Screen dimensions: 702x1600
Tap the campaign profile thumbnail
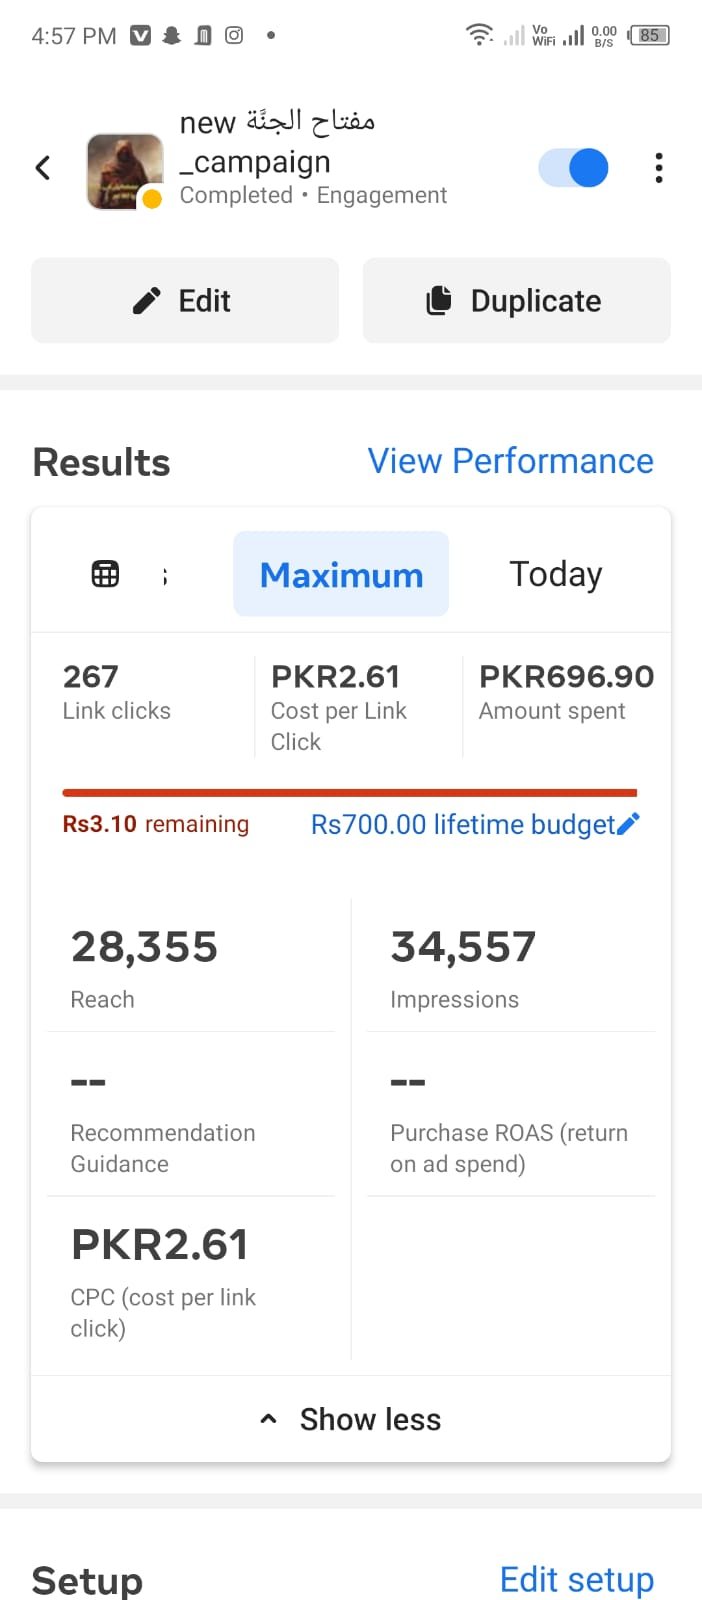pyautogui.click(x=125, y=171)
